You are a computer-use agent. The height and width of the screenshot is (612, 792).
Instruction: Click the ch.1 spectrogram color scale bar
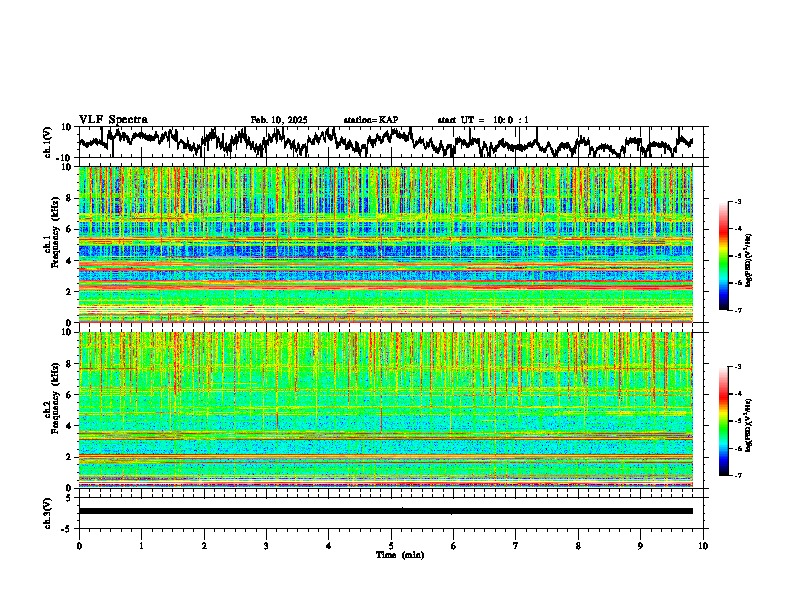[x=723, y=256]
